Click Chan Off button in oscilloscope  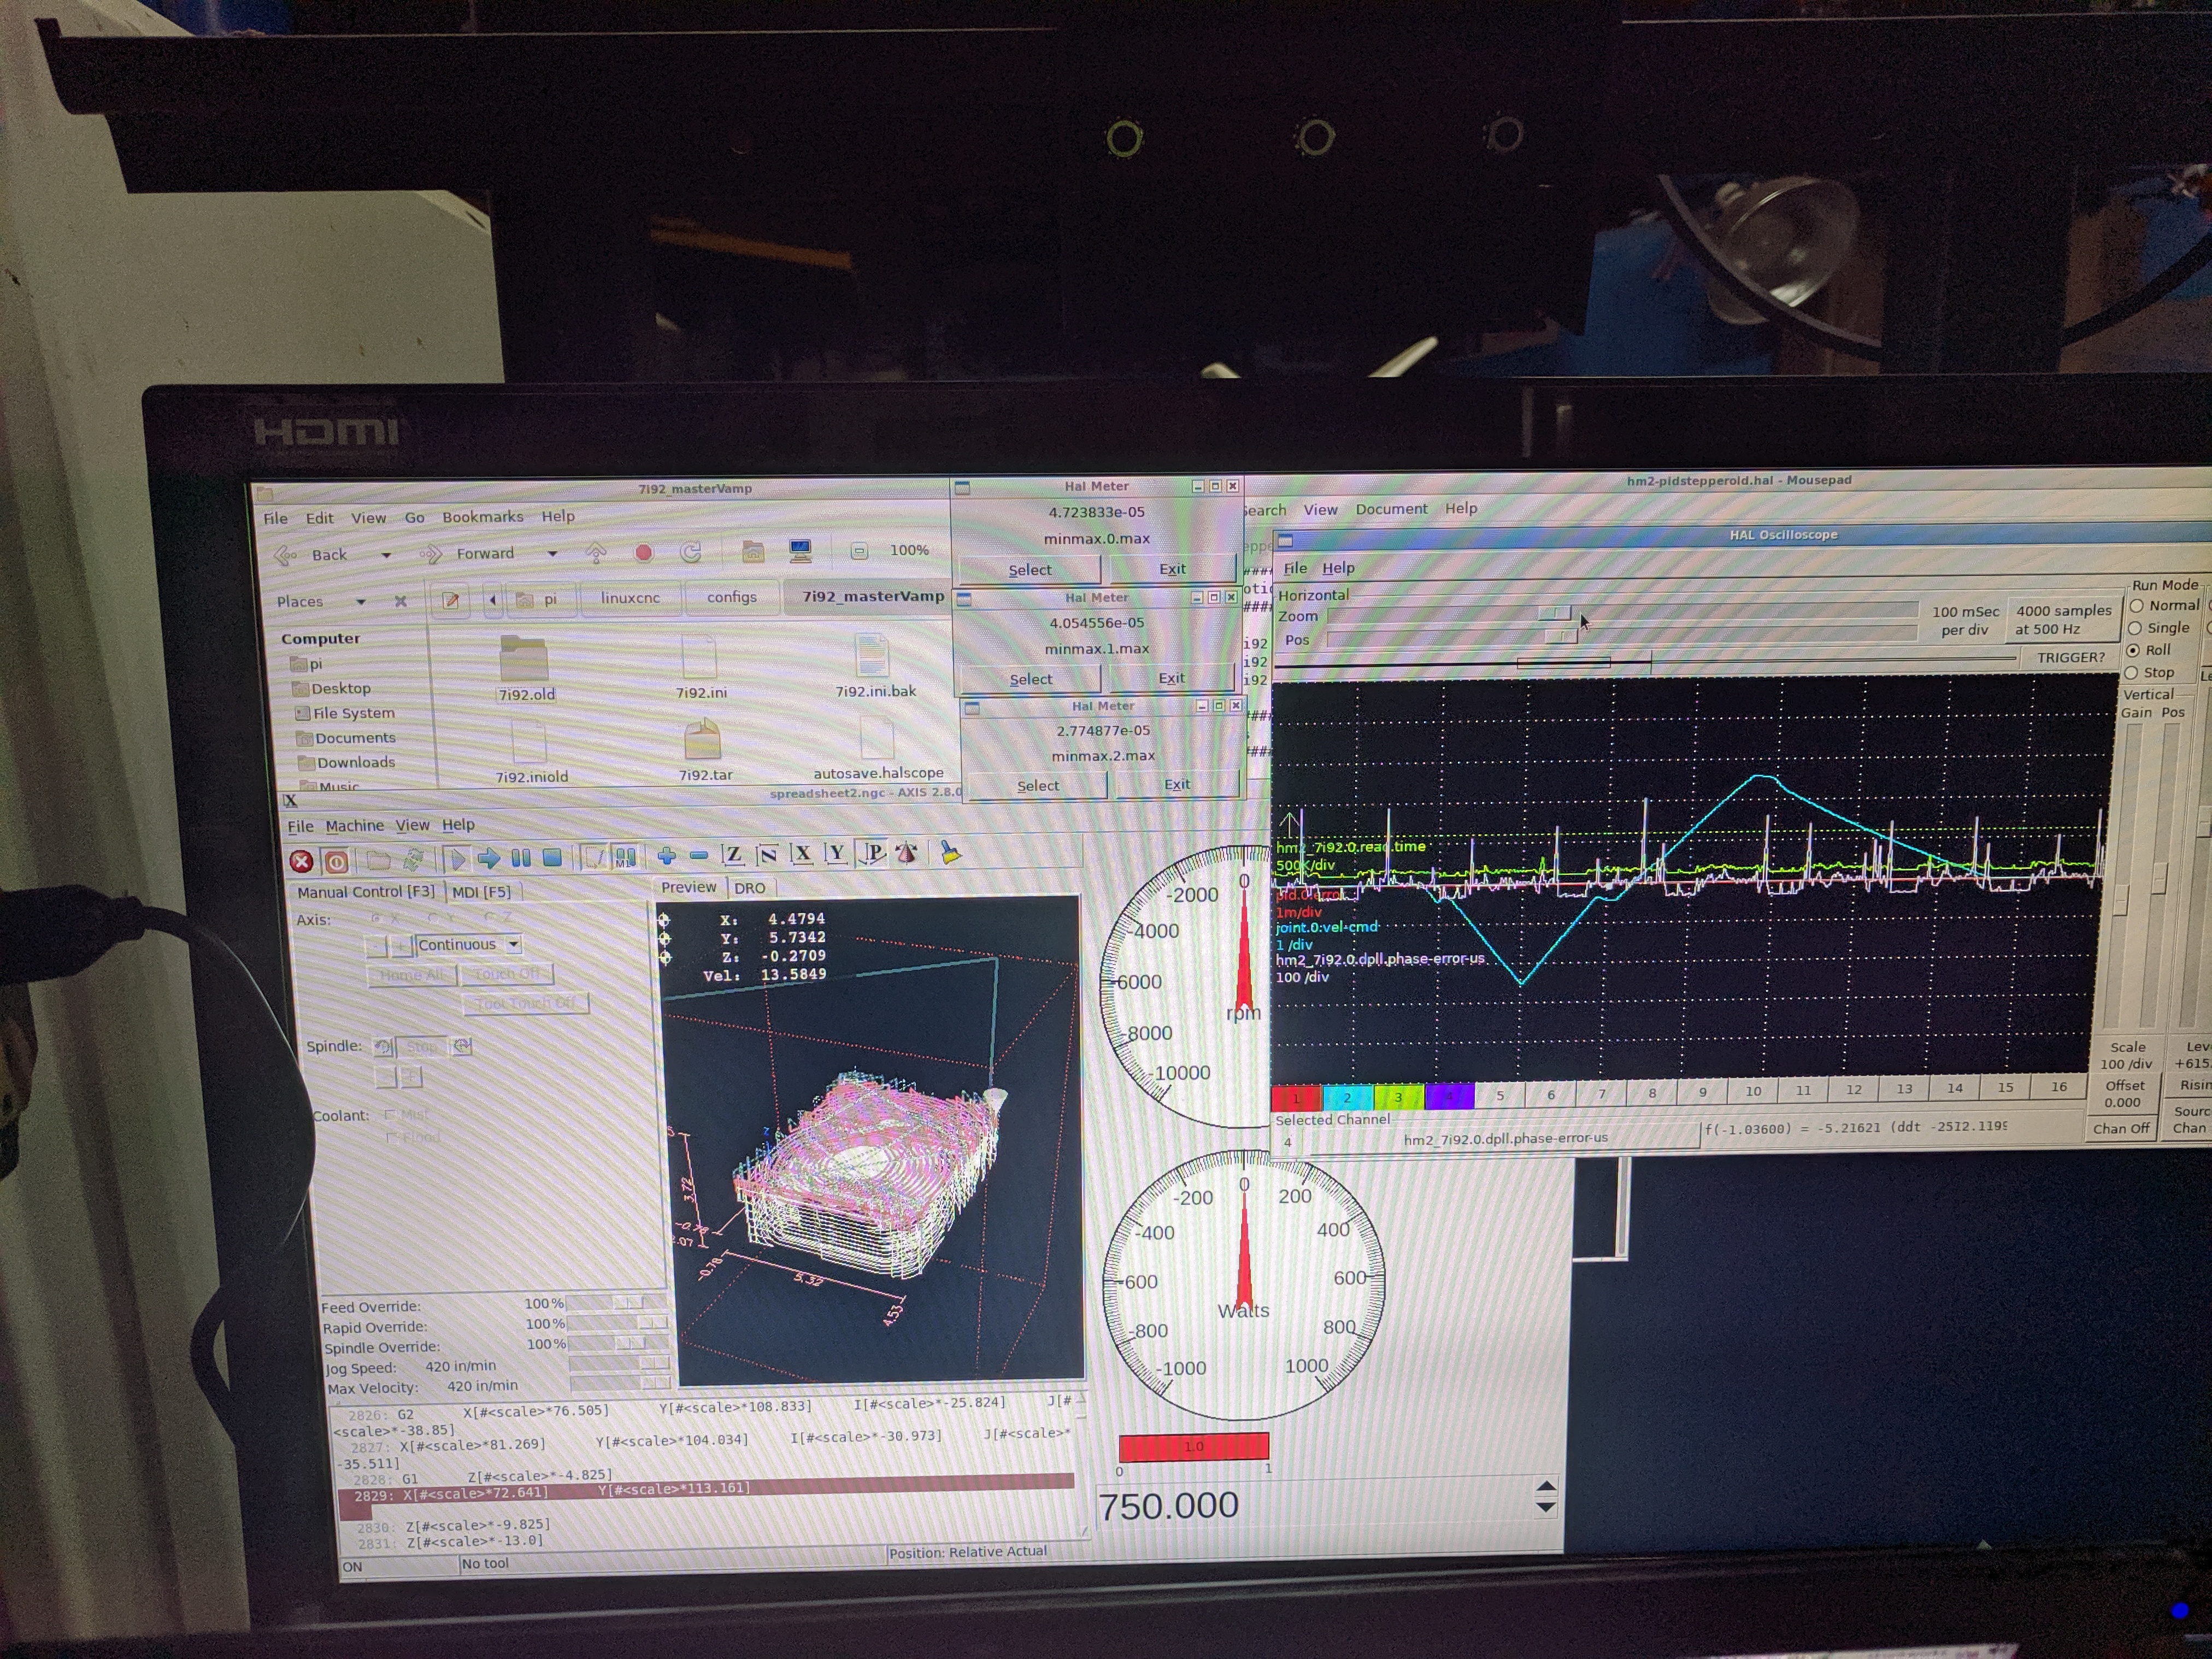(2121, 1128)
